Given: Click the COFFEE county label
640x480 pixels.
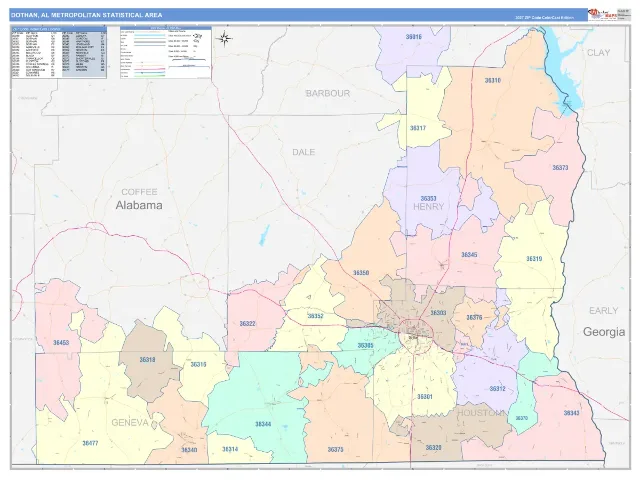Looking at the screenshot, I should [x=139, y=192].
